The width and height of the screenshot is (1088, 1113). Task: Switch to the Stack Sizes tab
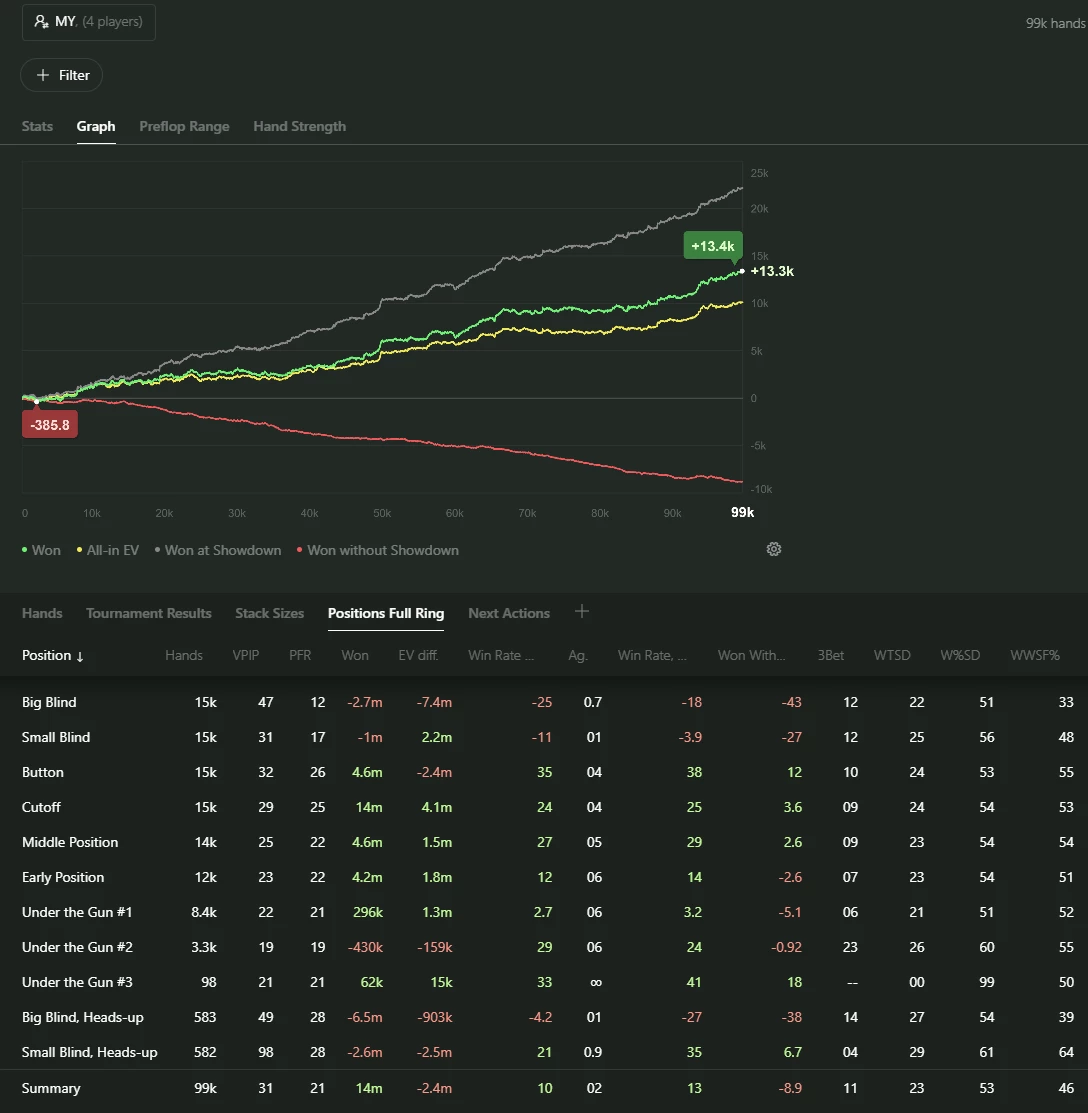(x=270, y=613)
